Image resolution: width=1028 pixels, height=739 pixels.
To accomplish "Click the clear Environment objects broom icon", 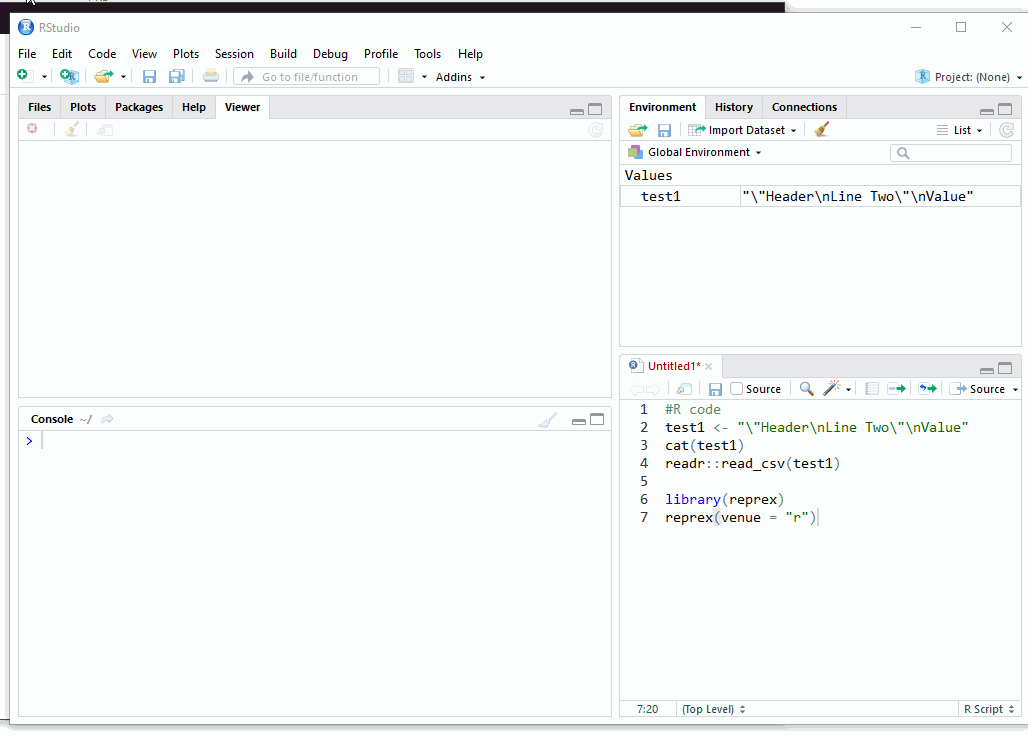I will [821, 129].
